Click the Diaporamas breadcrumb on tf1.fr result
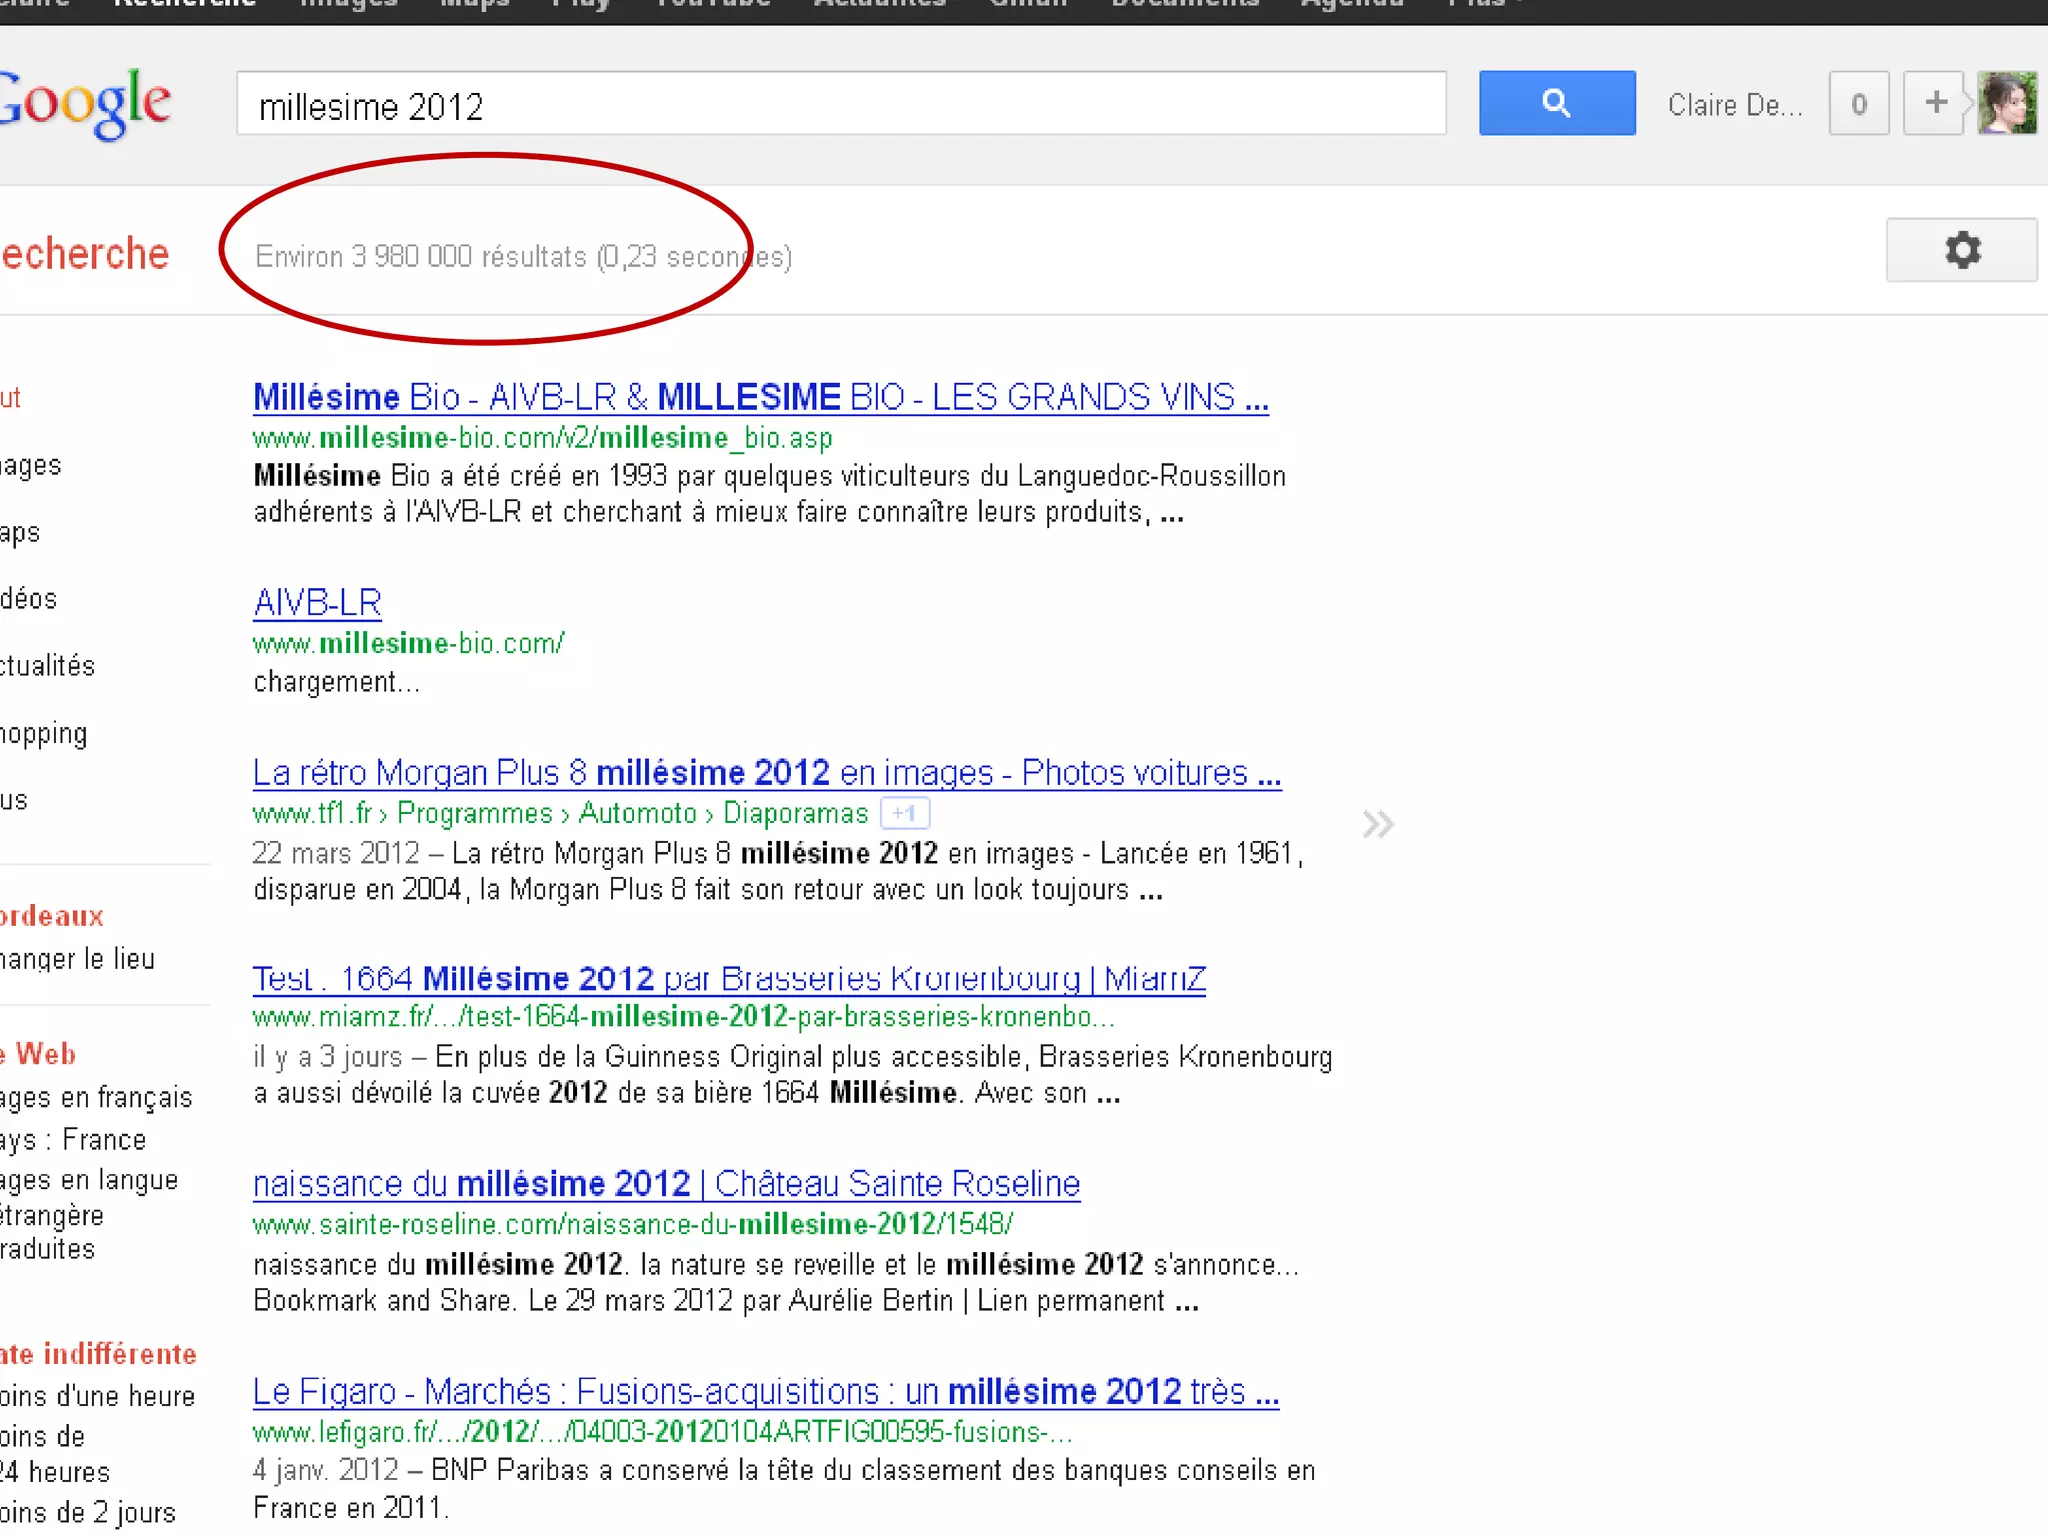This screenshot has width=2048, height=1539. click(x=795, y=813)
